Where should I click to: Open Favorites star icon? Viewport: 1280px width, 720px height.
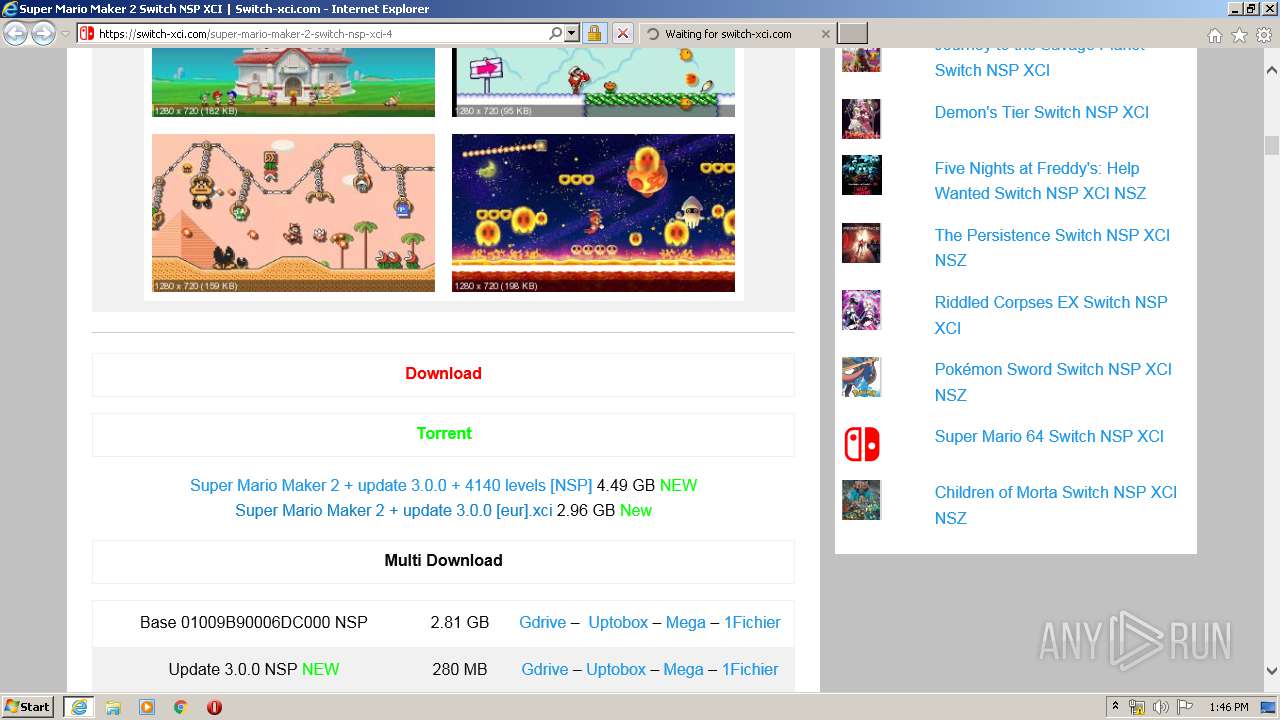[x=1239, y=35]
